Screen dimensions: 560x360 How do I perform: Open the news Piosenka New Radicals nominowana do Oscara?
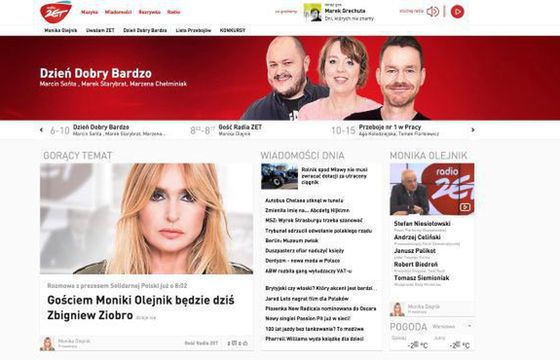[321, 309]
